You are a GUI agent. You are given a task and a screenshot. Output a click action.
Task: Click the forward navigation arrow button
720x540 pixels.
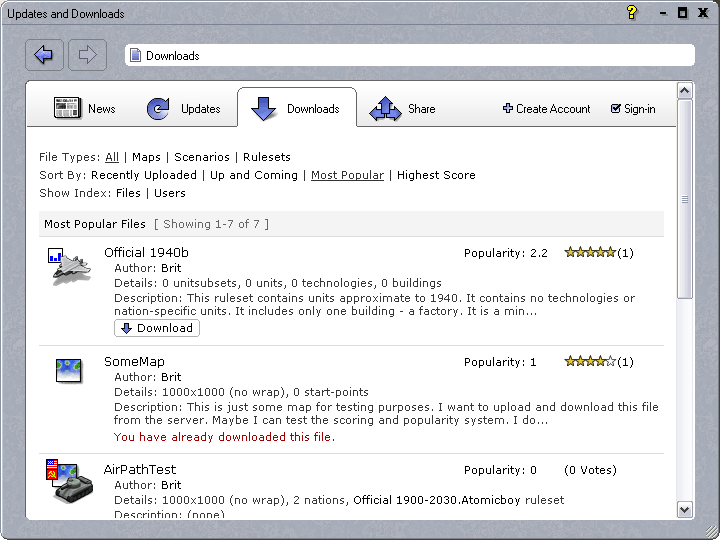coord(87,55)
